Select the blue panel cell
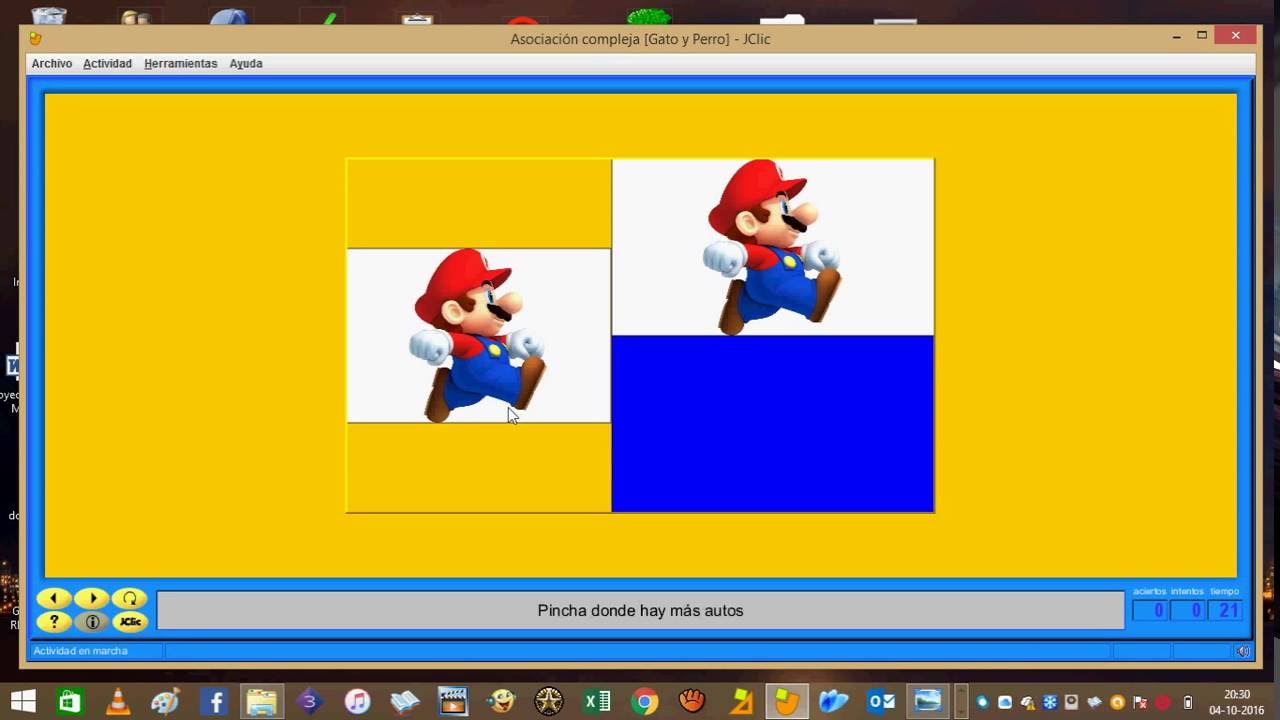 pos(773,424)
